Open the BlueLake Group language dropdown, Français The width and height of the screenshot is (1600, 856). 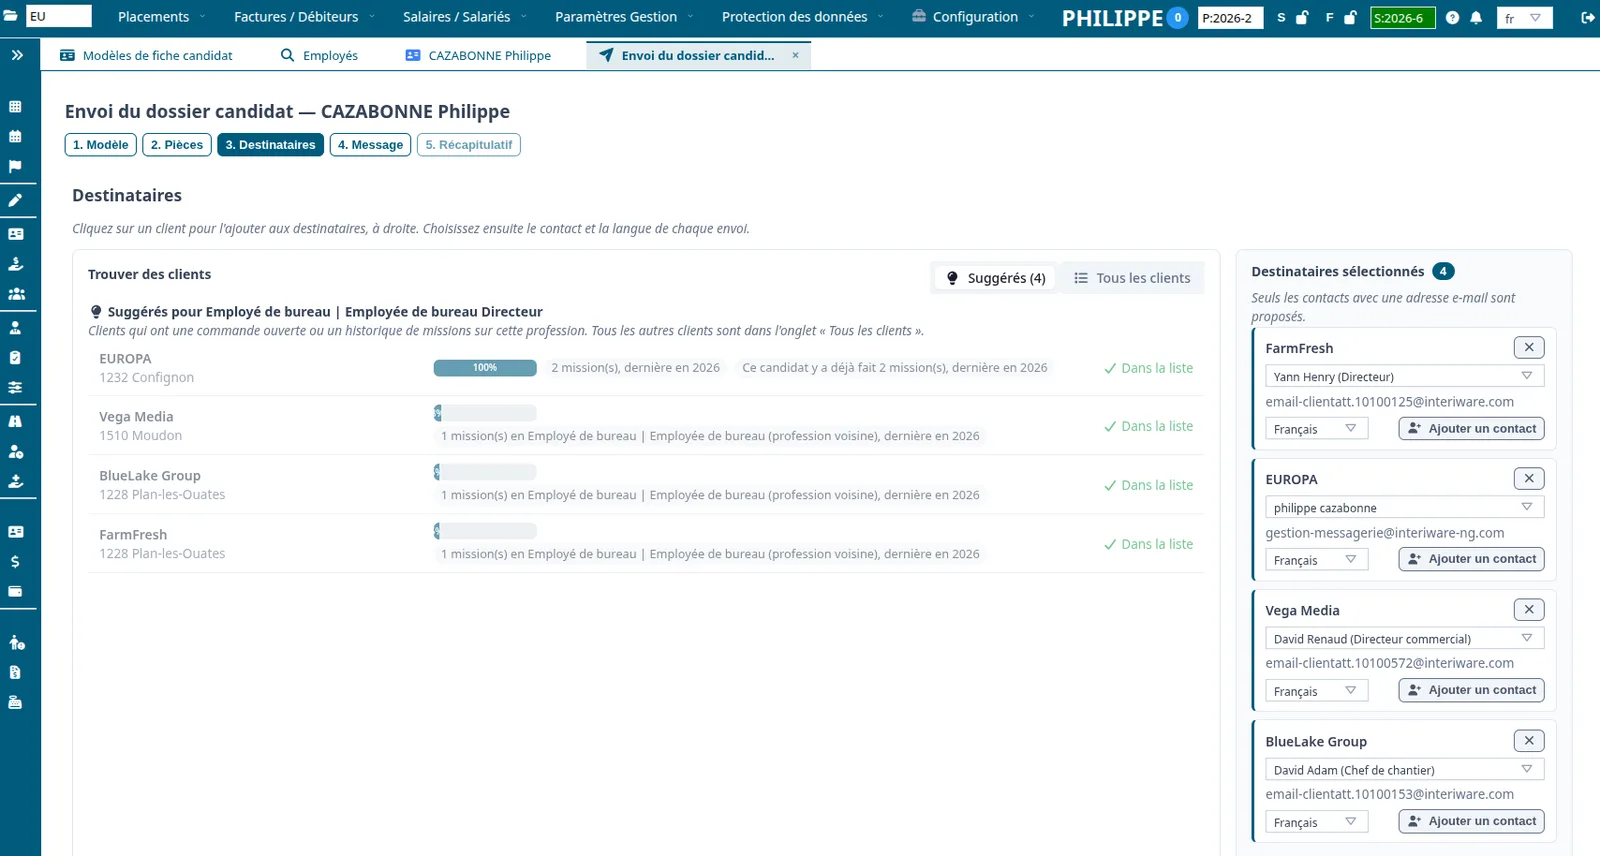pyautogui.click(x=1316, y=822)
